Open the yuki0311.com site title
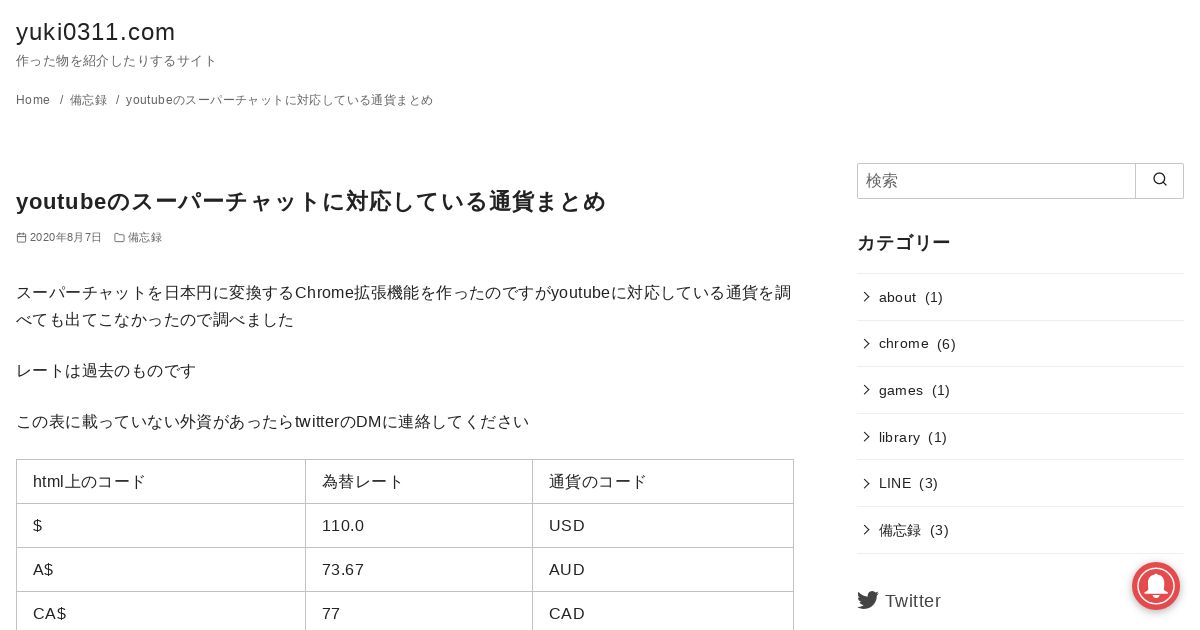This screenshot has width=1200, height=630. tap(96, 32)
